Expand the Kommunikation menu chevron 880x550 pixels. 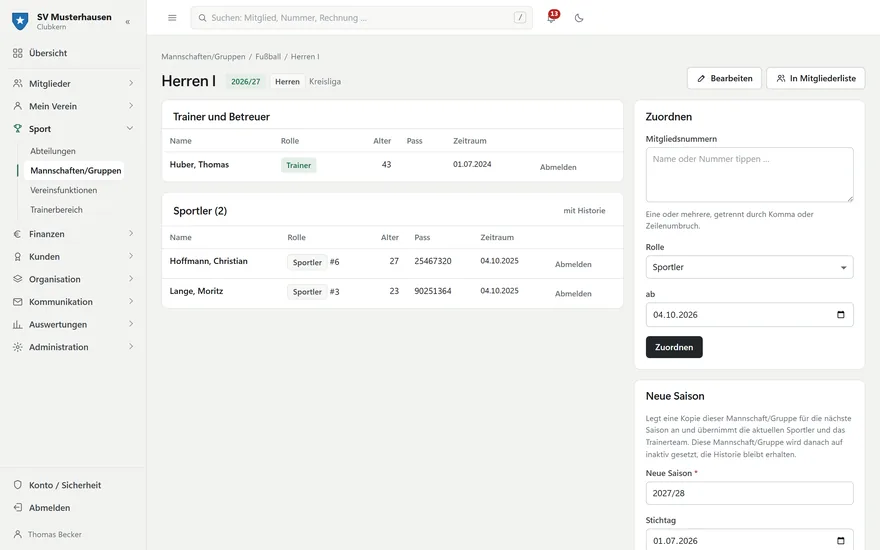point(131,301)
